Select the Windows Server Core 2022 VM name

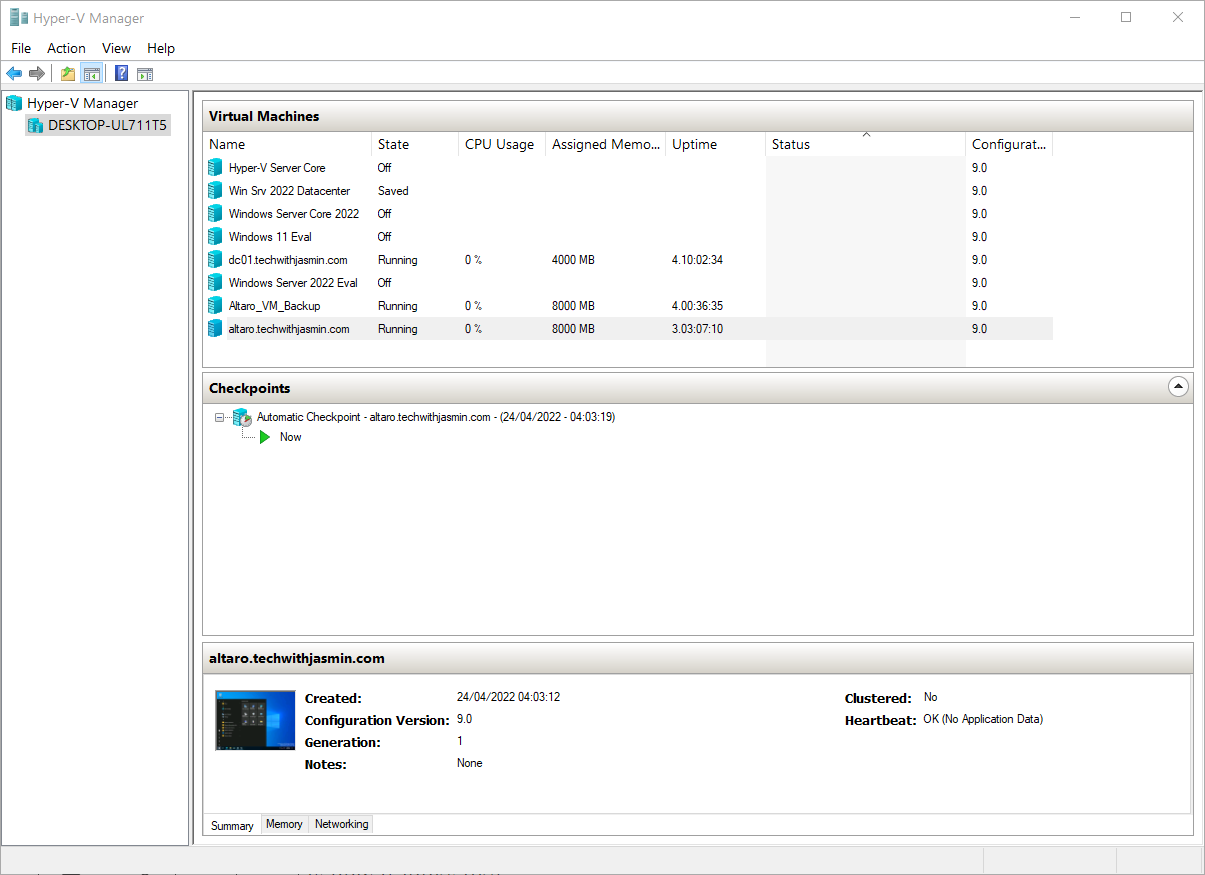point(294,214)
